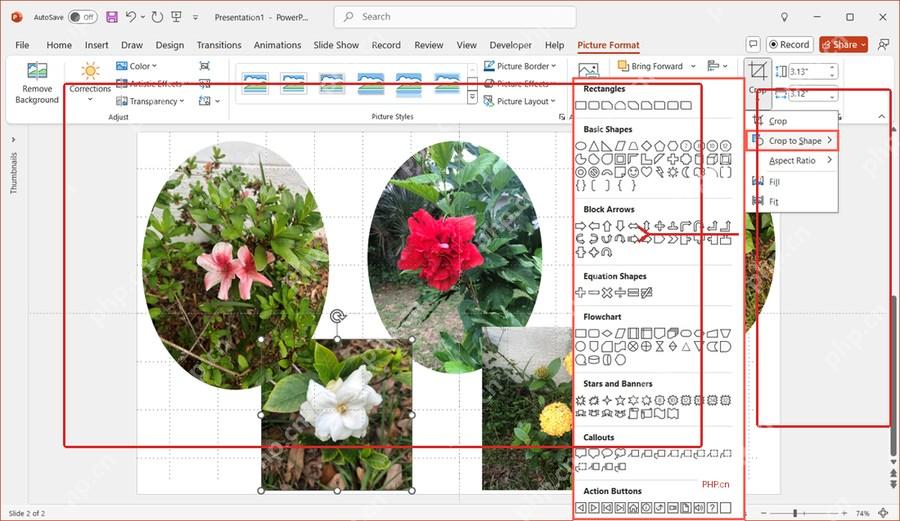Click the lightbulb icon in title bar
Viewport: 900px width, 521px height.
785,17
